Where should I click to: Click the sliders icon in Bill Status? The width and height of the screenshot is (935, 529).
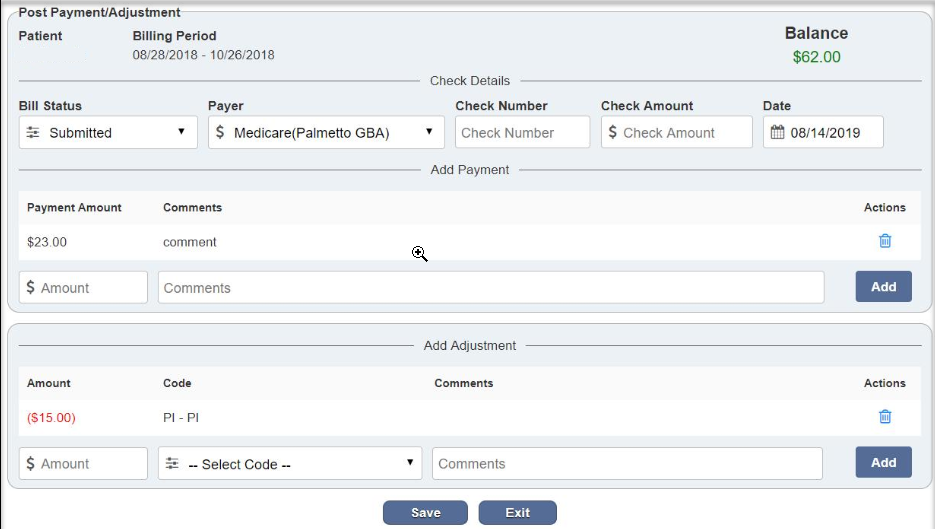33,132
